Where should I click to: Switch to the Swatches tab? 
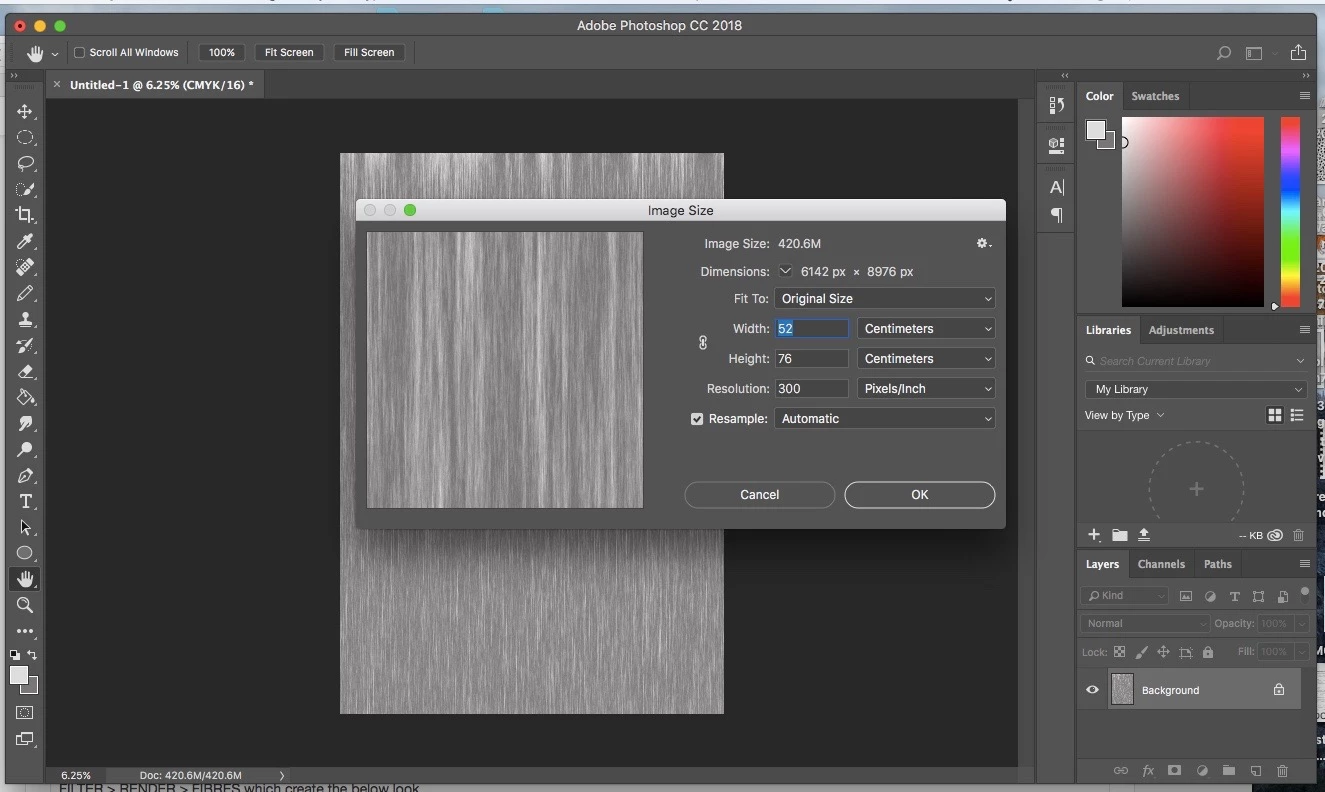1155,97
